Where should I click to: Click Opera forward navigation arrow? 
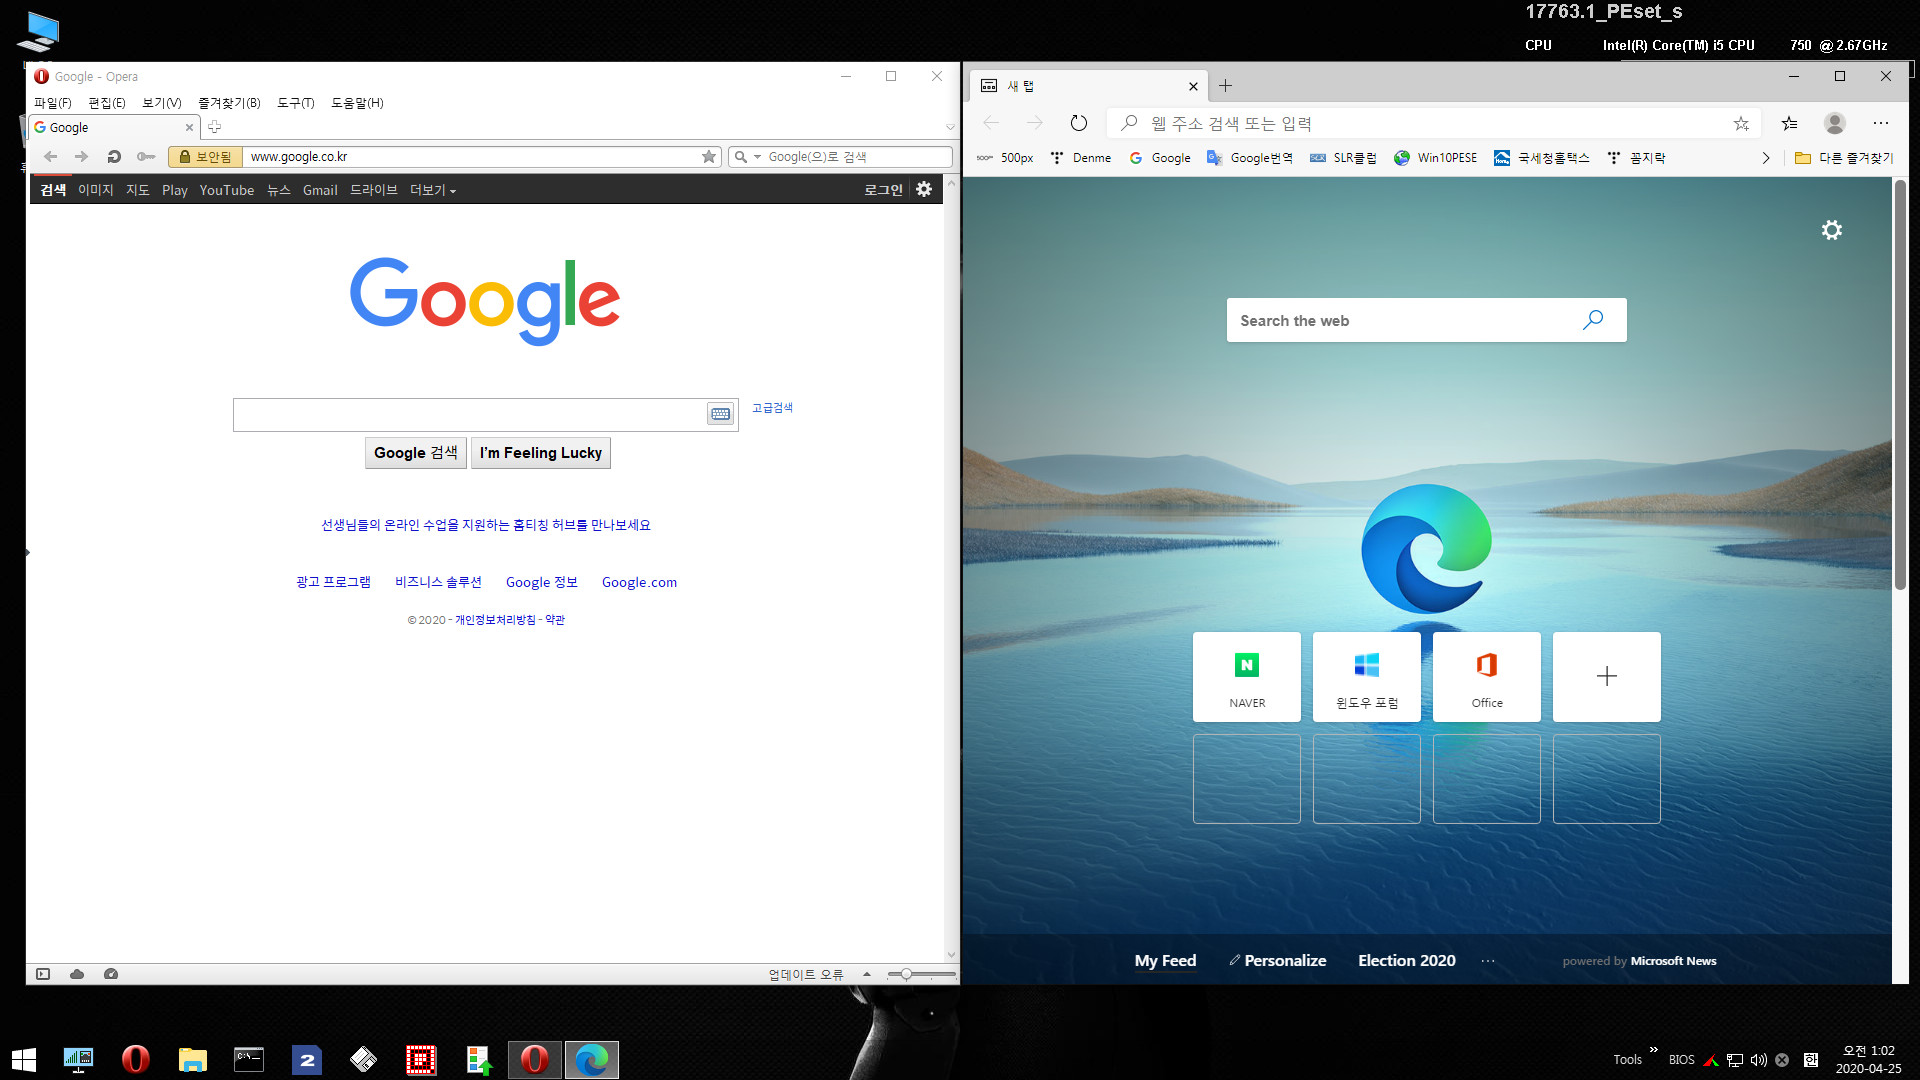82,157
